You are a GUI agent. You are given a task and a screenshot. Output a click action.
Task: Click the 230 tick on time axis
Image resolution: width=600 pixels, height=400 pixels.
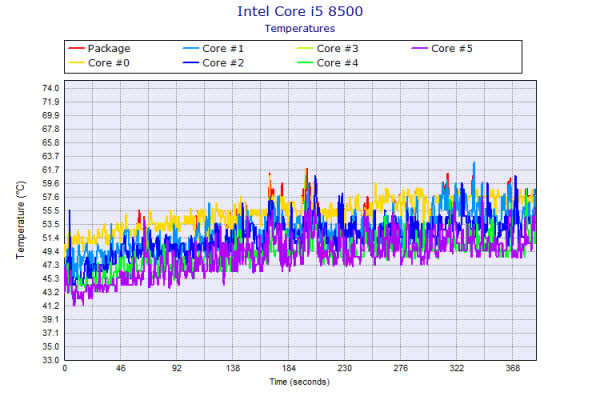(345, 368)
